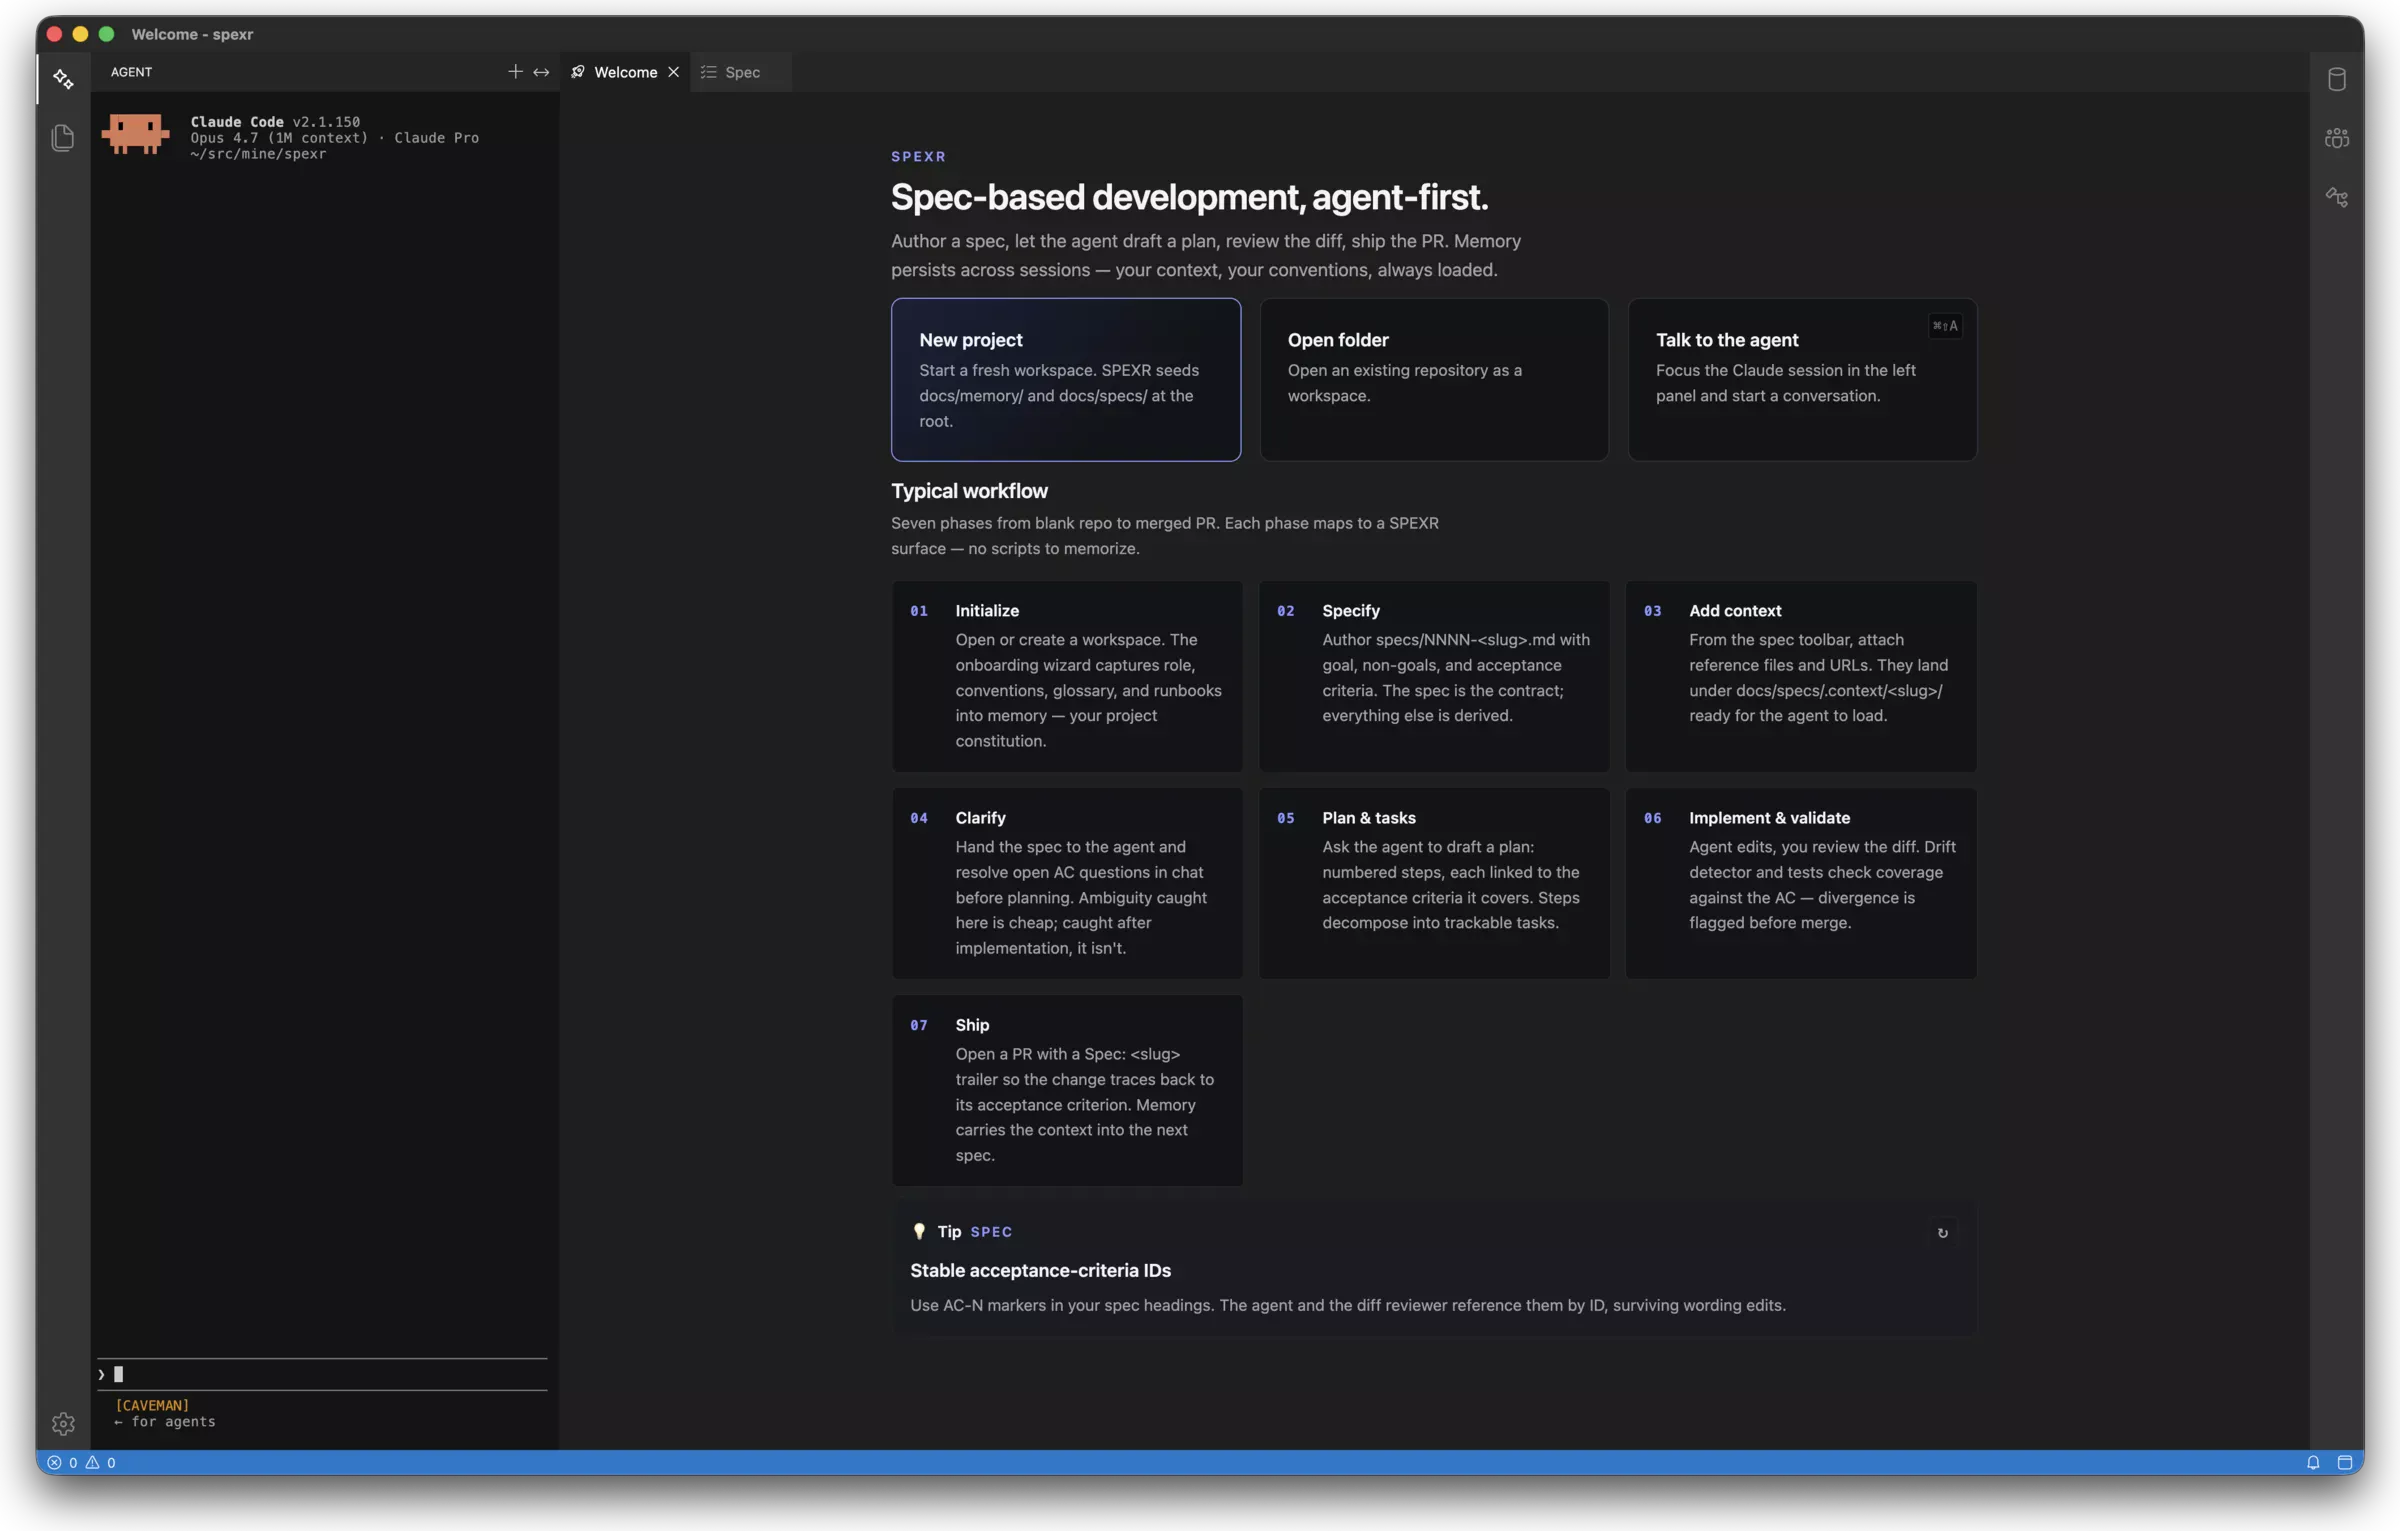This screenshot has width=2400, height=1531.
Task: Click the errors count in status bar
Action: tap(62, 1462)
